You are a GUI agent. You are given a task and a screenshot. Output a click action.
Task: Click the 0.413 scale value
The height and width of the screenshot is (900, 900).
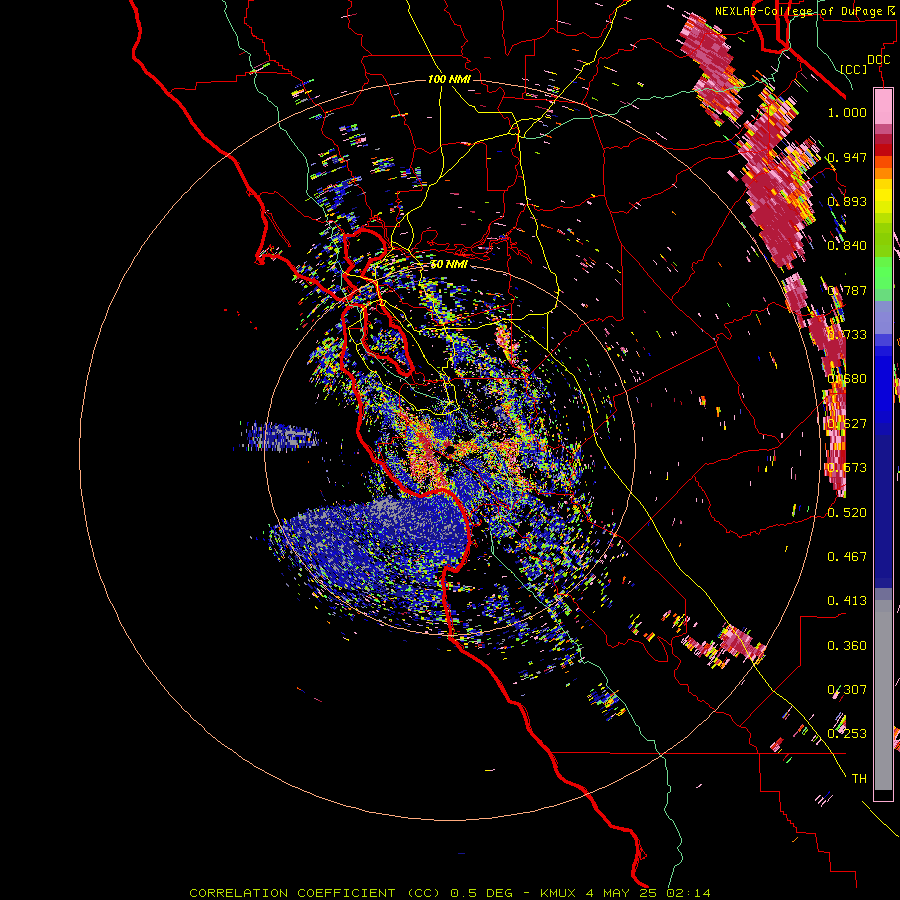(847, 601)
